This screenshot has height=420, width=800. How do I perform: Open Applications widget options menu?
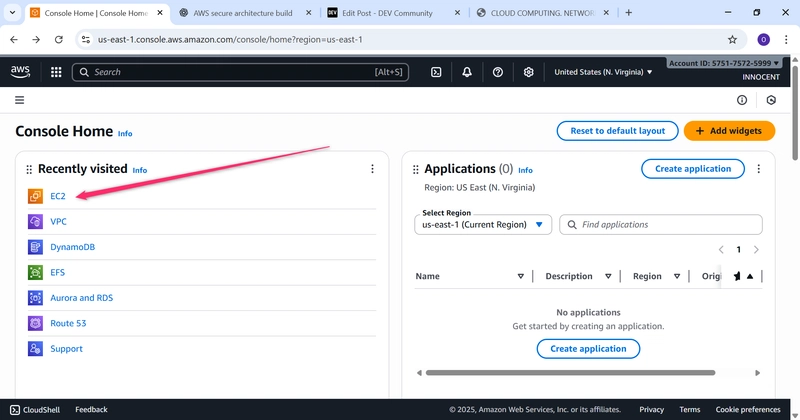(759, 169)
